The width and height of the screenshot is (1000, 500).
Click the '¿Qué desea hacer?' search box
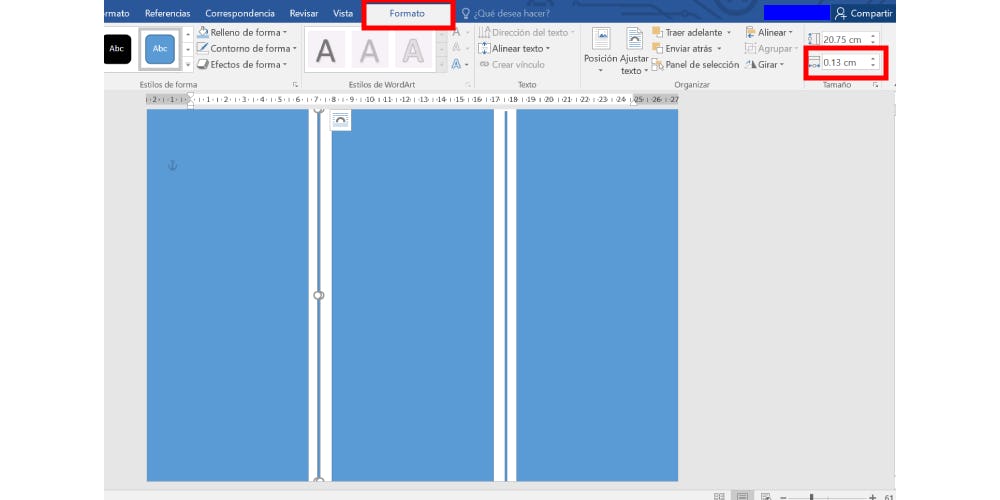506,13
